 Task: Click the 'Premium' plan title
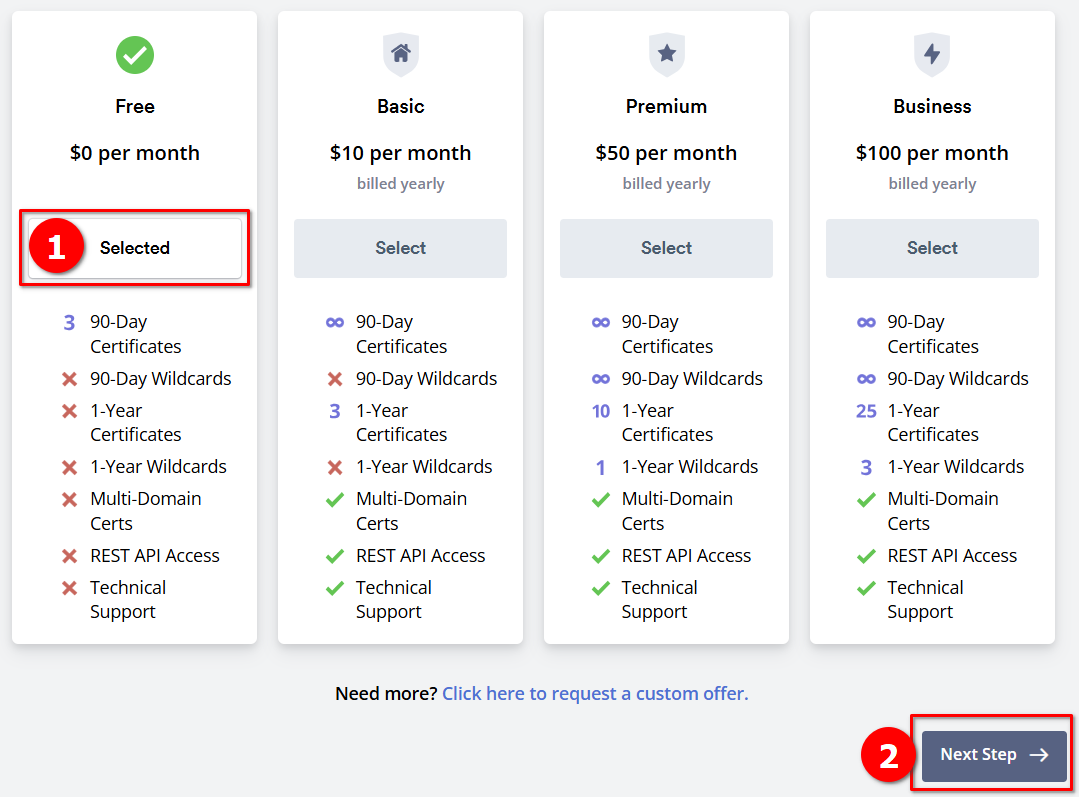click(666, 107)
